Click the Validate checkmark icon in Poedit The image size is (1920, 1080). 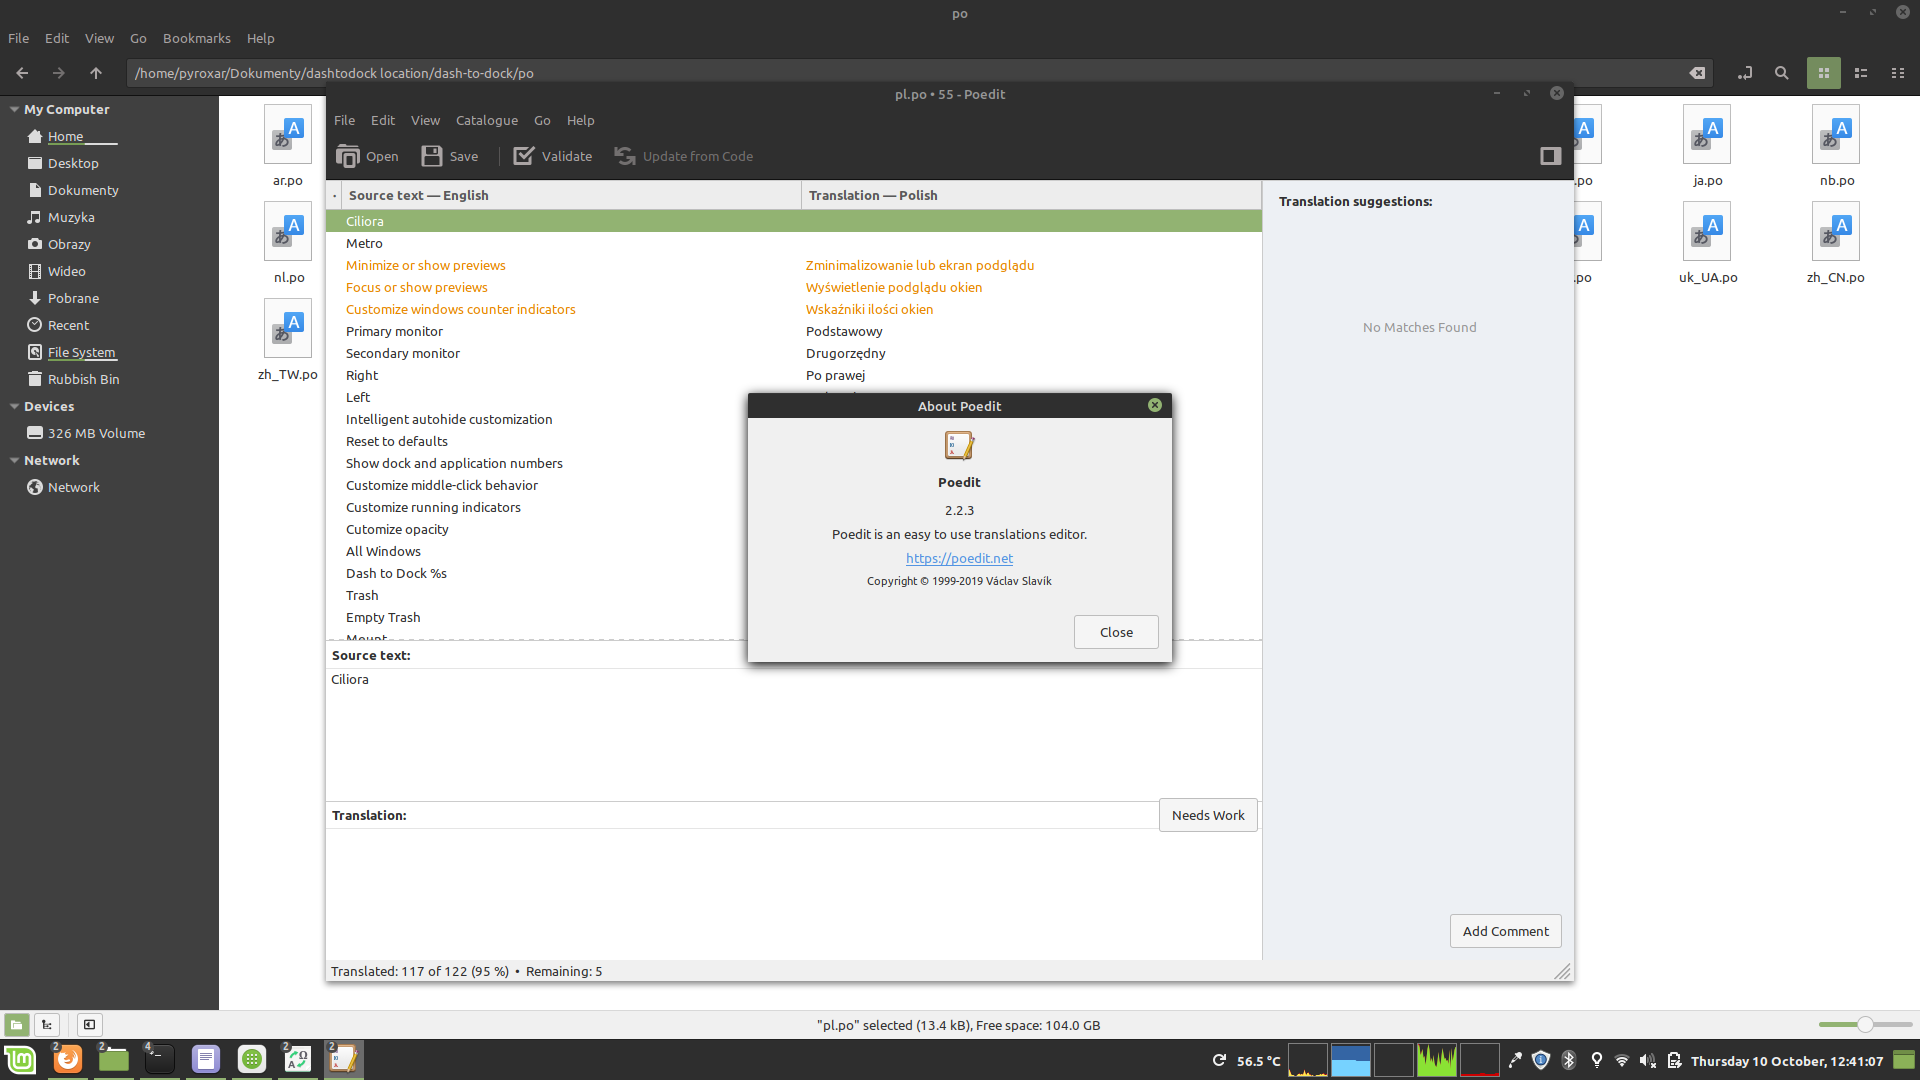pos(524,156)
